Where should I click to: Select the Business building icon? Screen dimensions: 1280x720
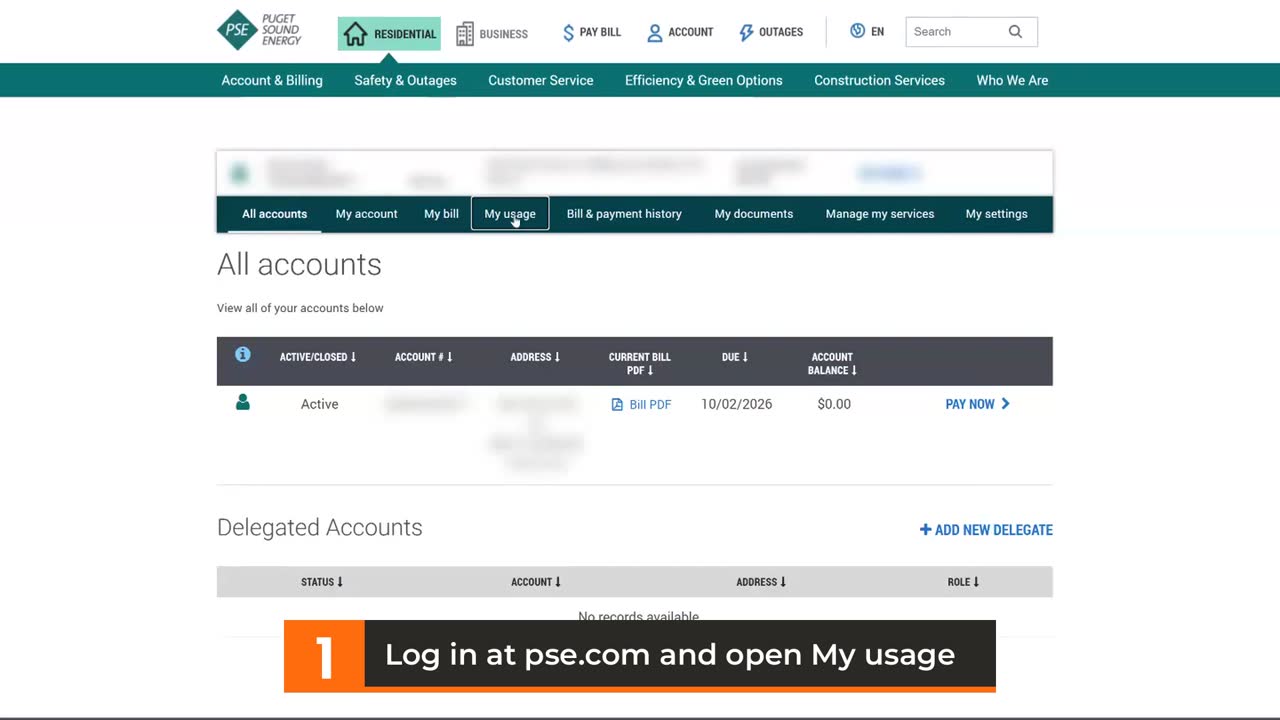465,34
